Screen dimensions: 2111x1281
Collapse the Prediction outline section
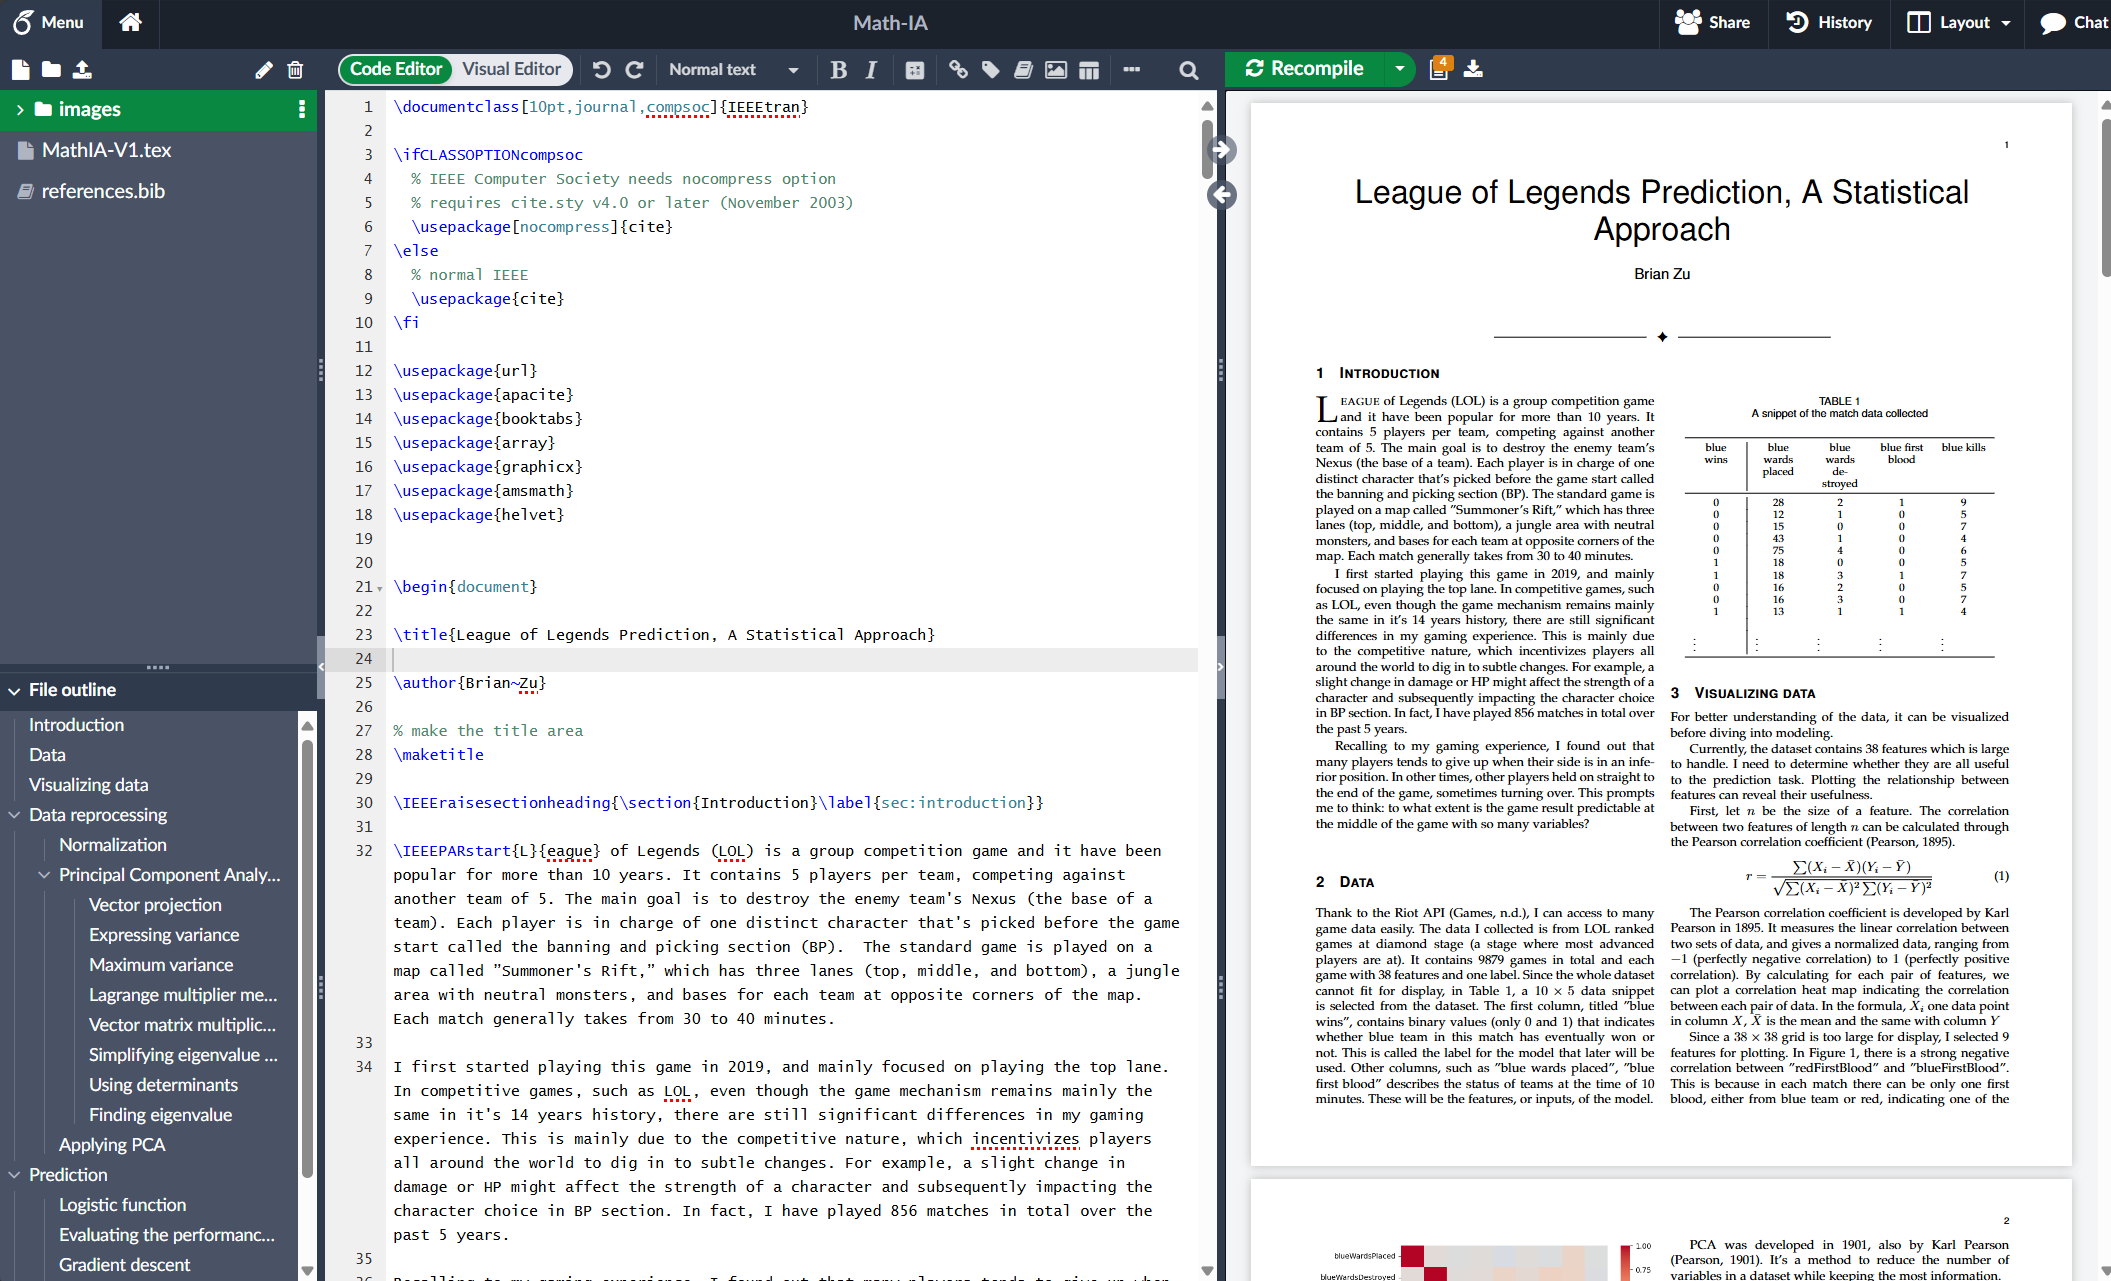click(x=14, y=1175)
